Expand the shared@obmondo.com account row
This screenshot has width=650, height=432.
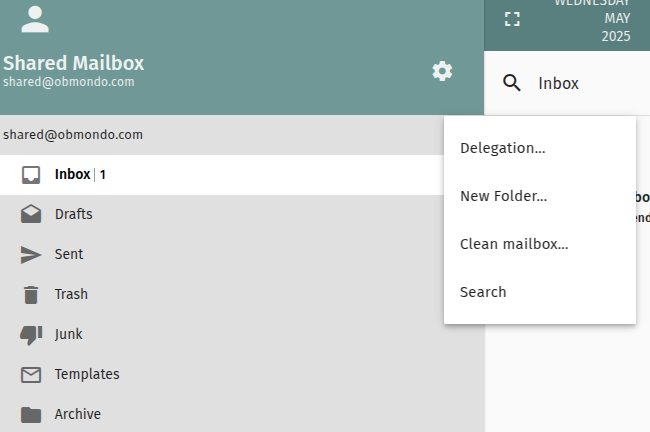pos(73,134)
